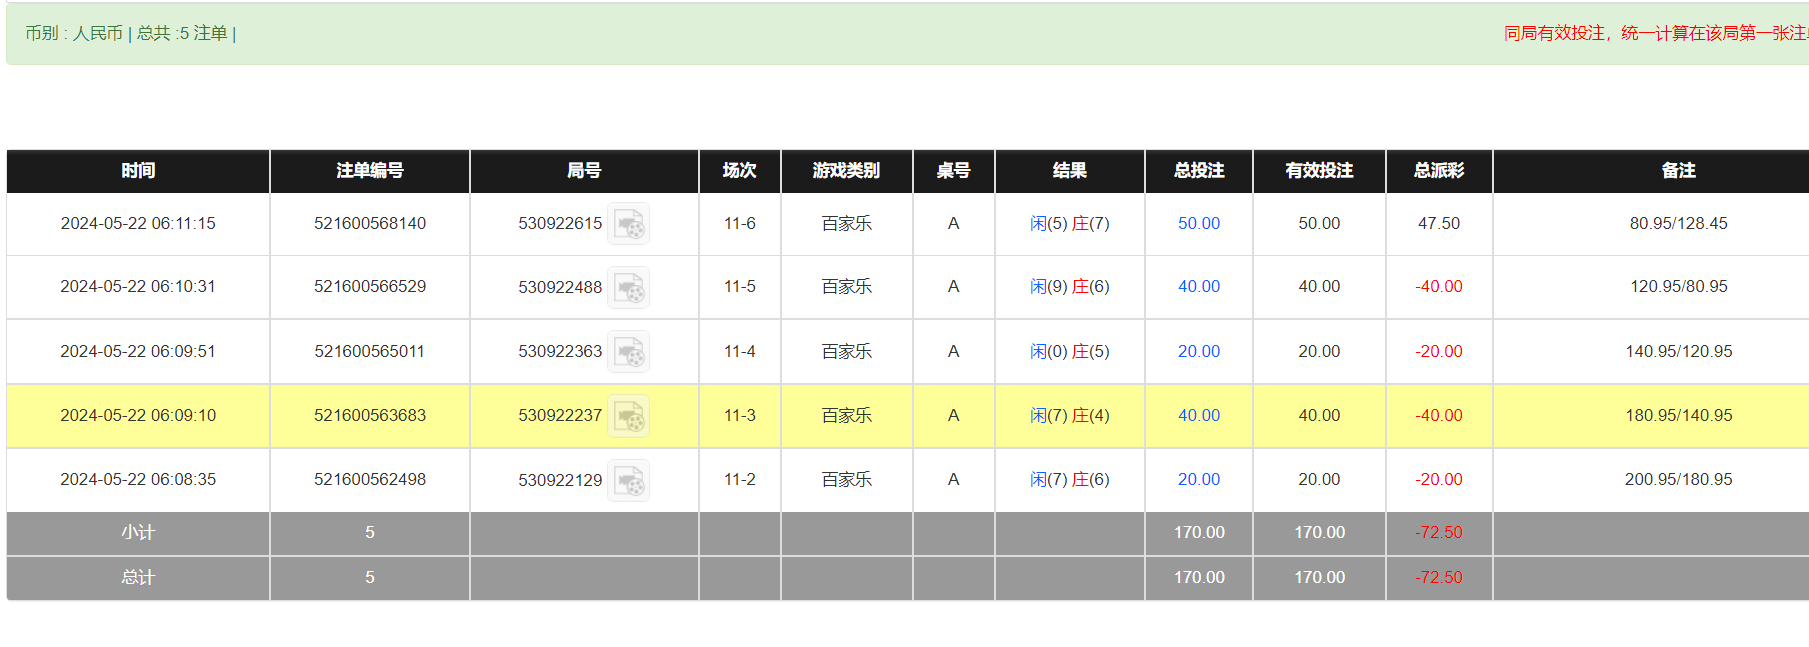This screenshot has height=647, width=1809.
Task: Click the 有效投注 column header
Action: pyautogui.click(x=1319, y=171)
